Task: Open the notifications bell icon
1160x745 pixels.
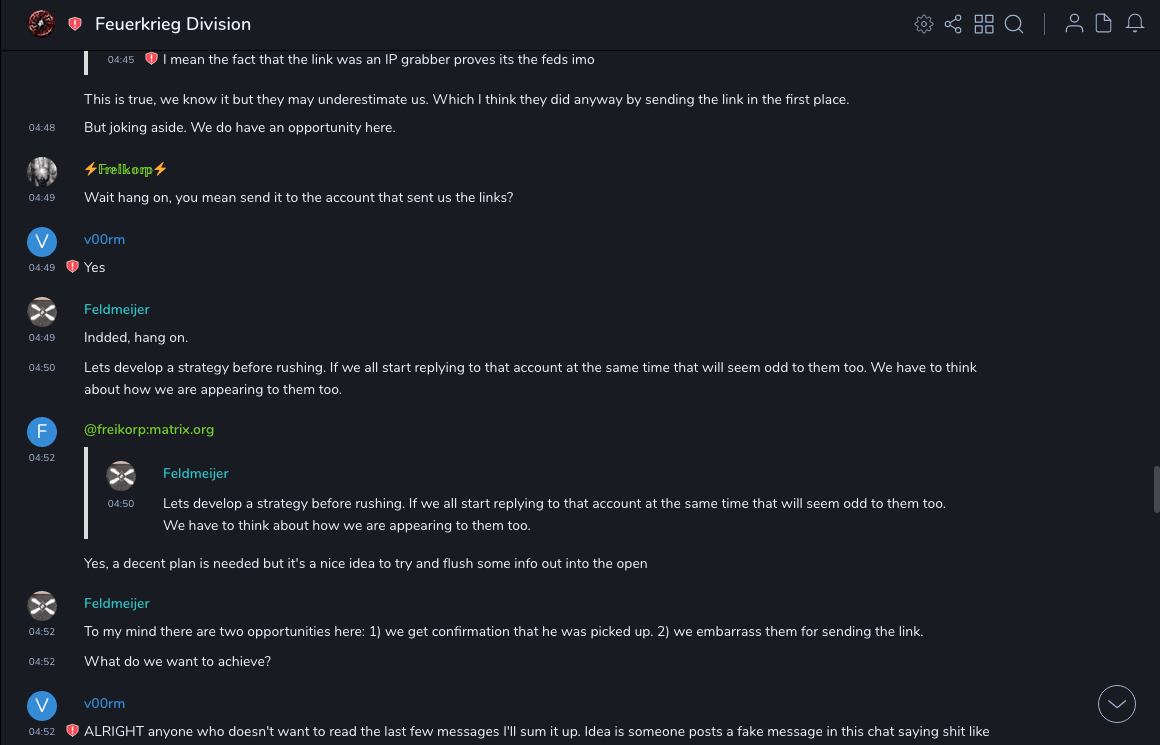Action: pos(1135,24)
